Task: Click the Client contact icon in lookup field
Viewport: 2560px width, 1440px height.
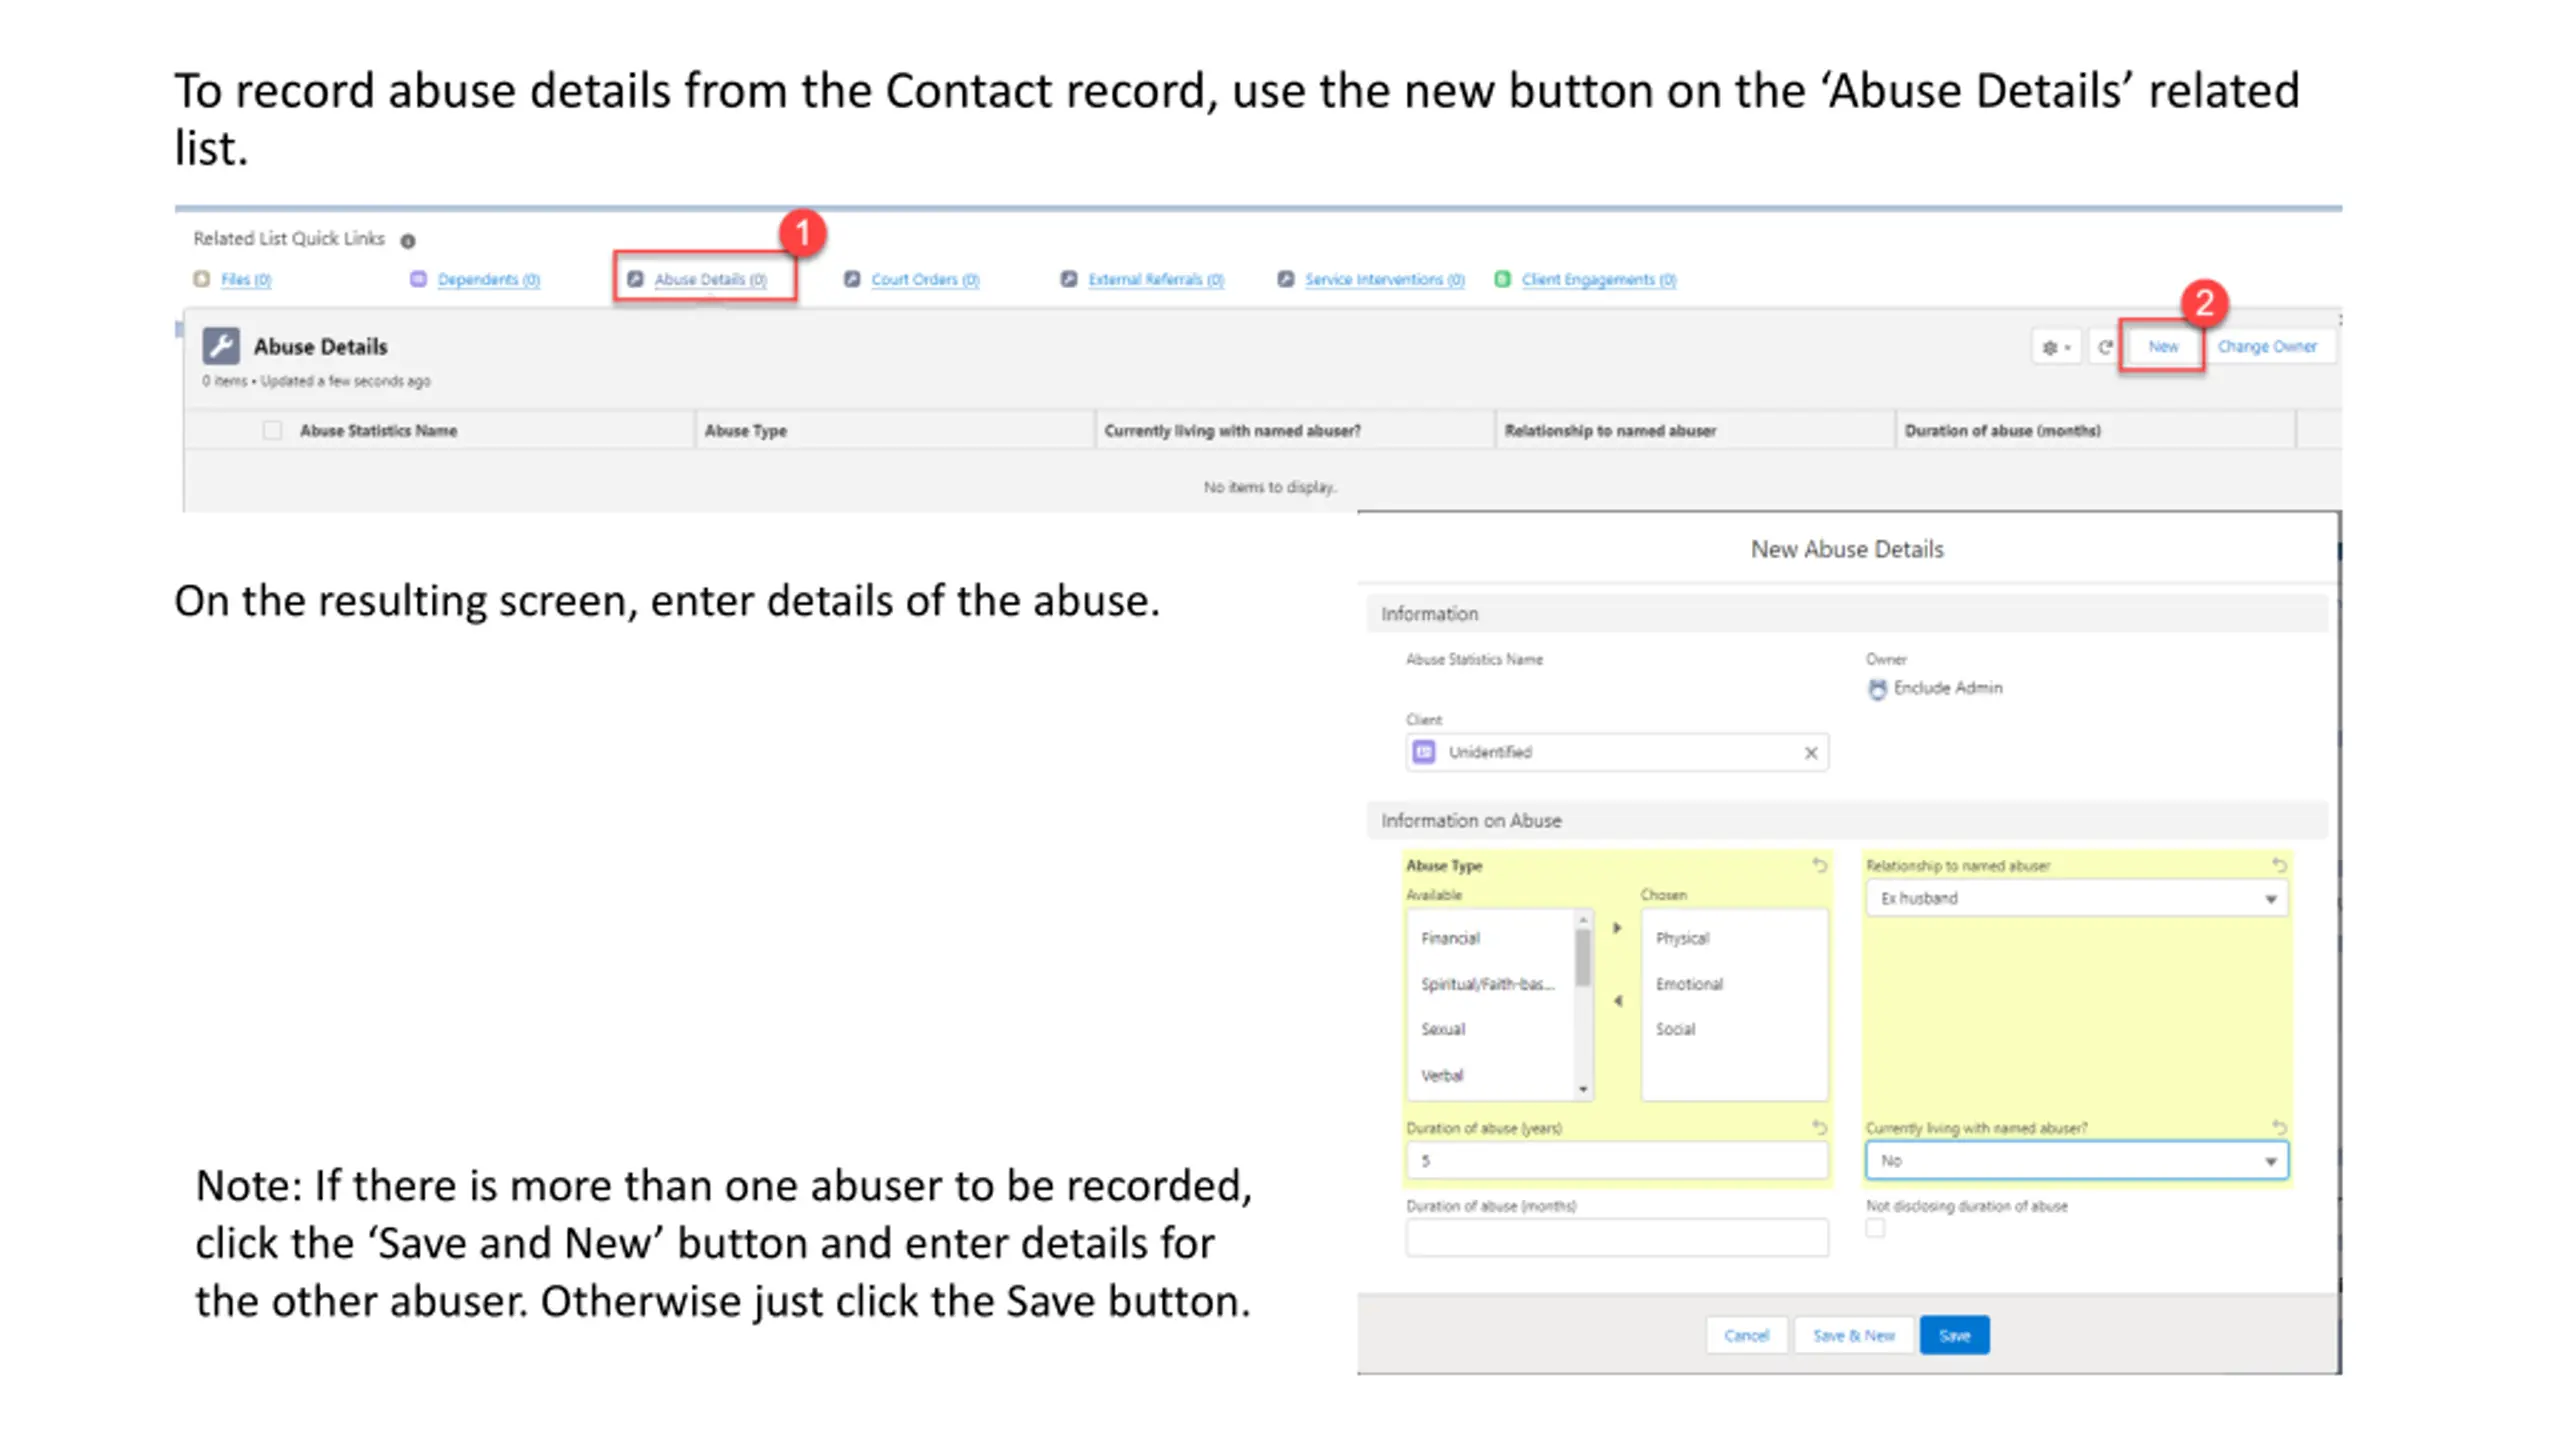Action: pos(1425,752)
